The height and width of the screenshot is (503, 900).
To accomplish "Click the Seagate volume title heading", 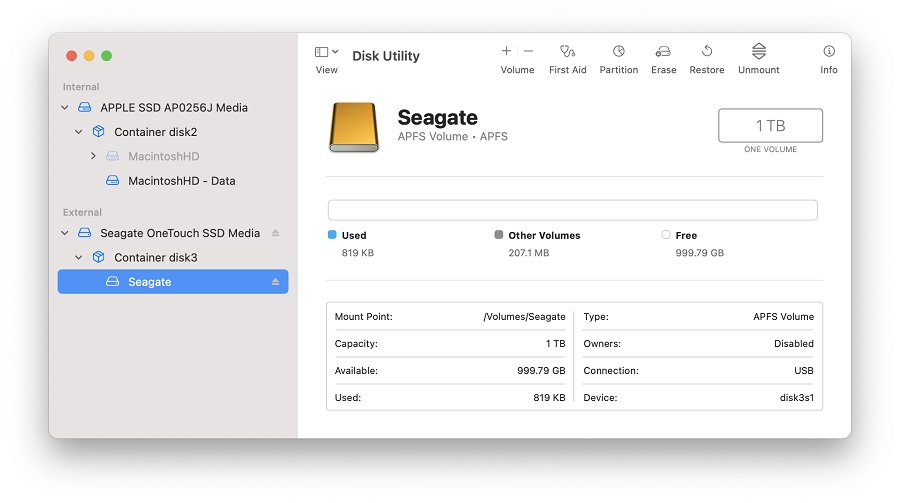I will 437,117.
